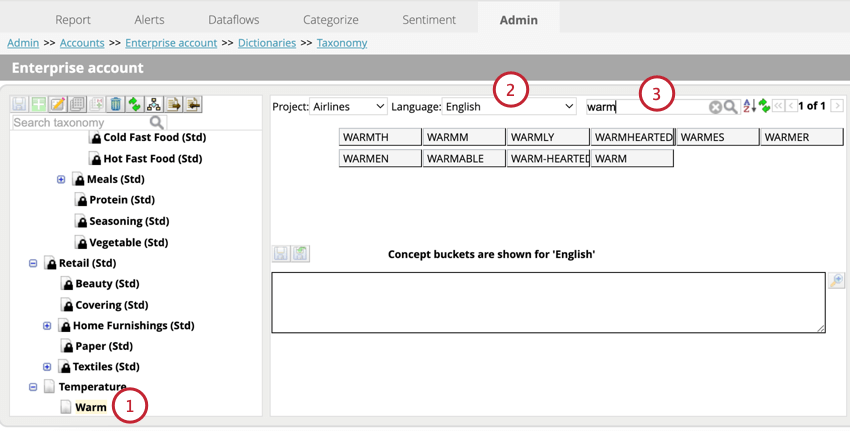Open the Project dropdown showing Airlines
This screenshot has width=850, height=431.
point(348,106)
